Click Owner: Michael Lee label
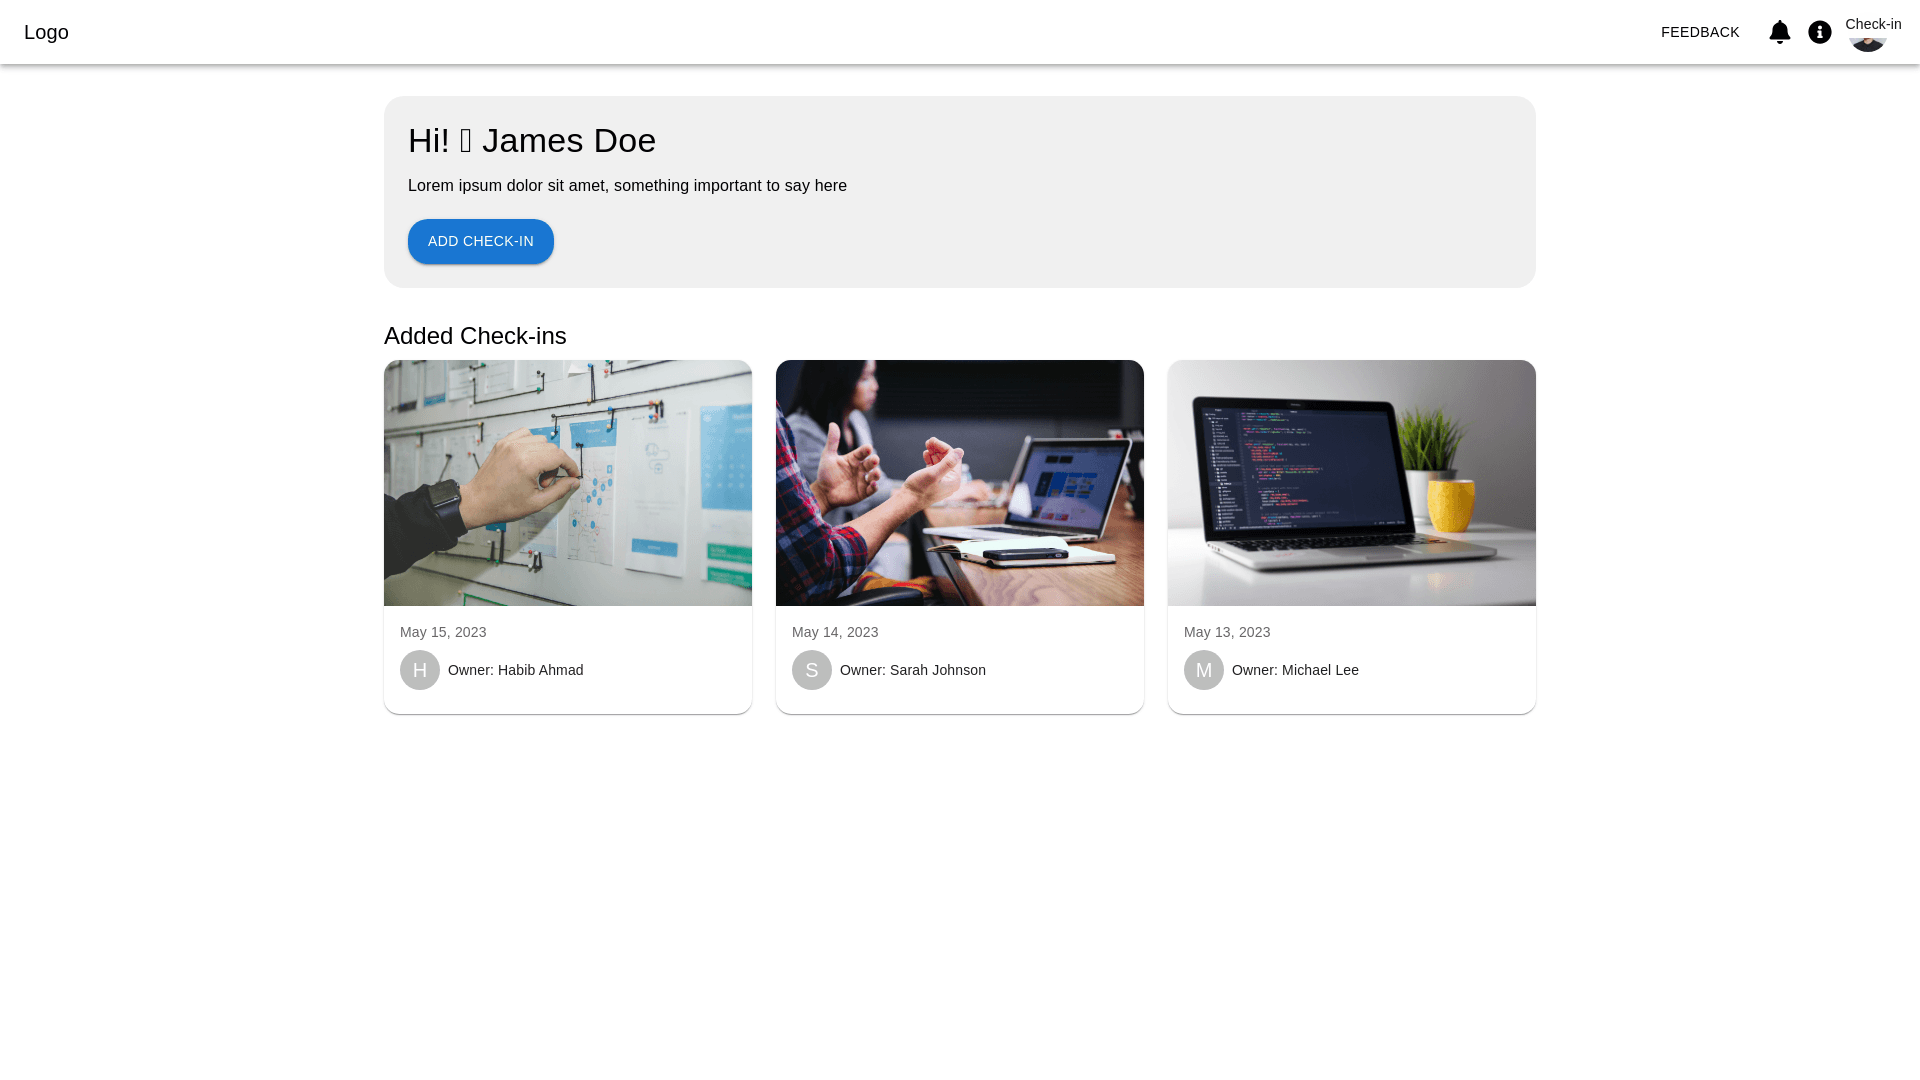 coord(1295,670)
